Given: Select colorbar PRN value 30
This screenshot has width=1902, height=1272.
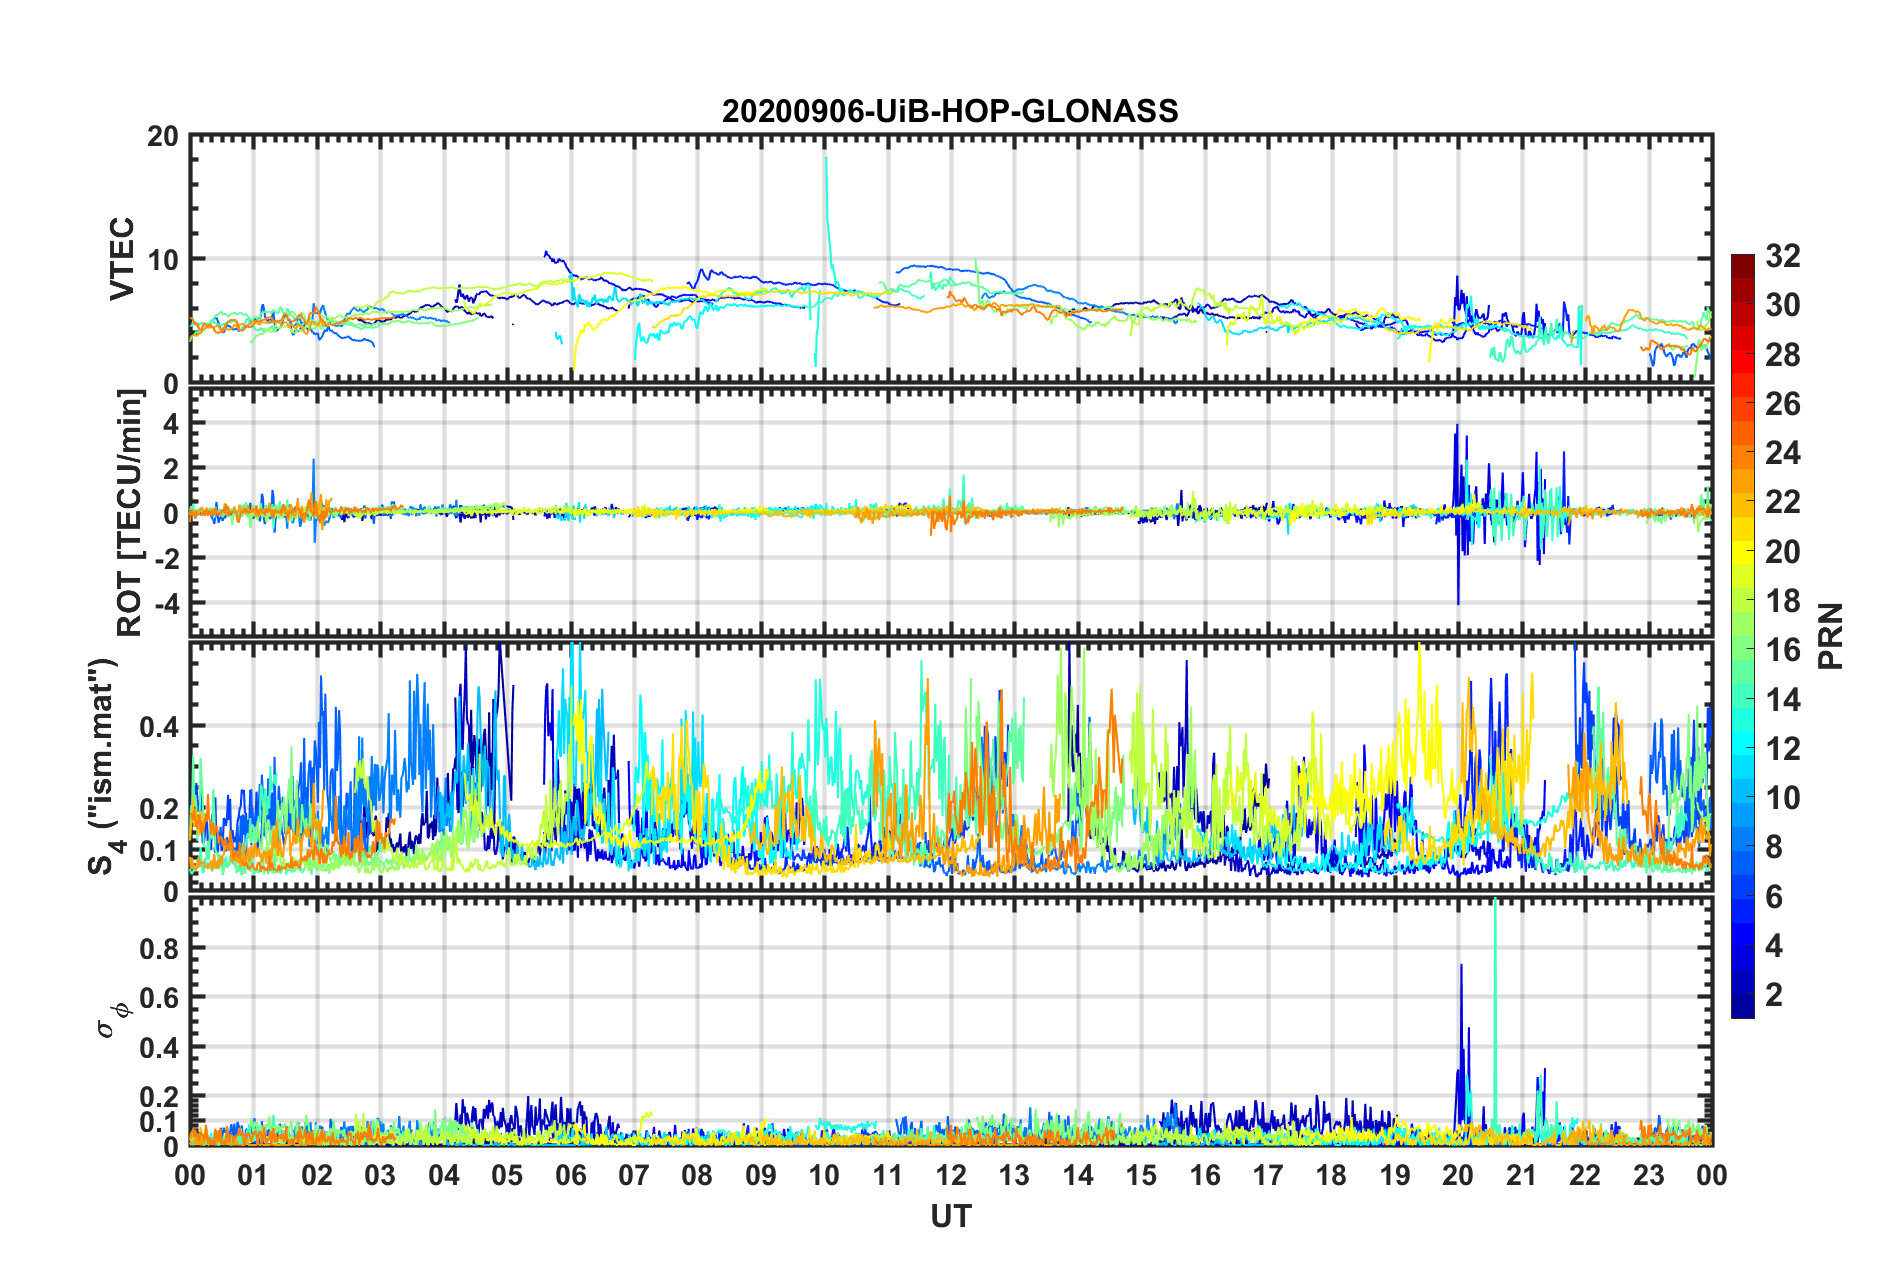Looking at the screenshot, I should [x=1783, y=305].
